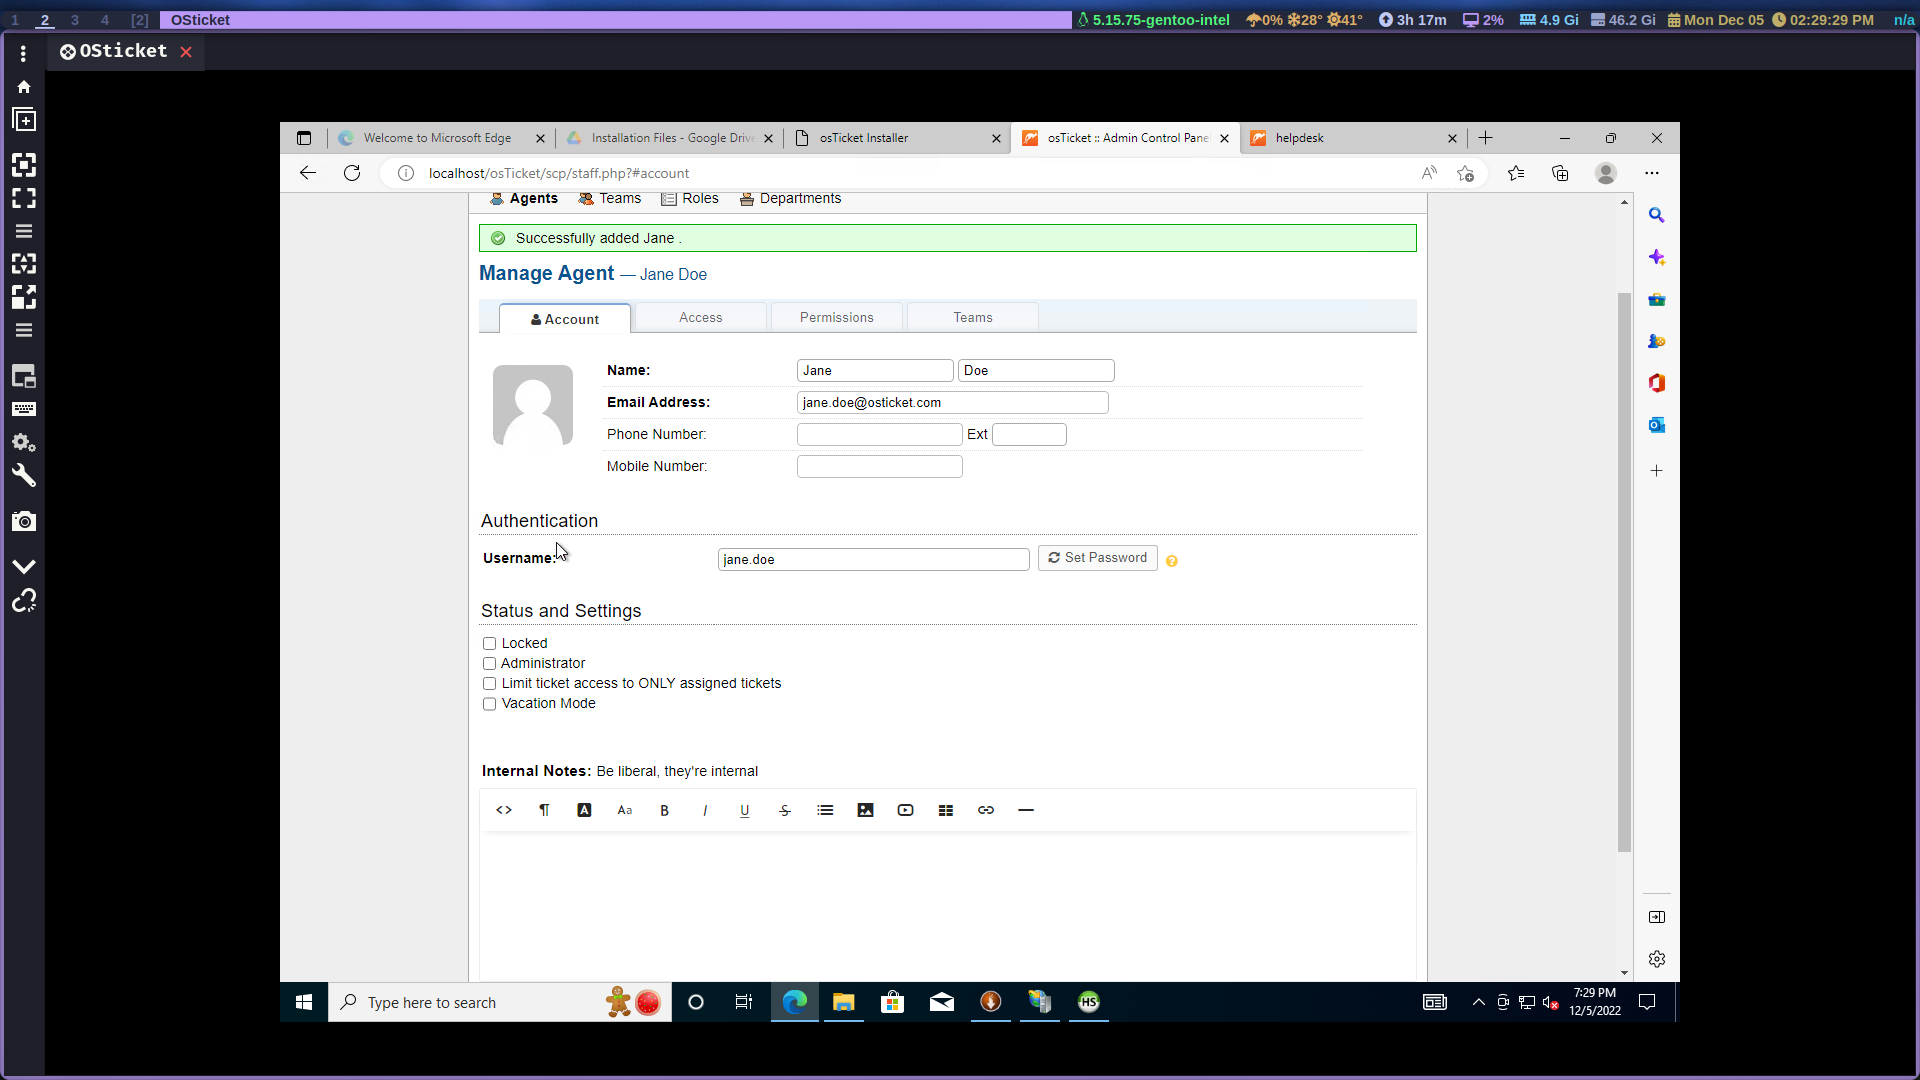Click the jane.doe username input field
This screenshot has width=1920, height=1080.
874,558
